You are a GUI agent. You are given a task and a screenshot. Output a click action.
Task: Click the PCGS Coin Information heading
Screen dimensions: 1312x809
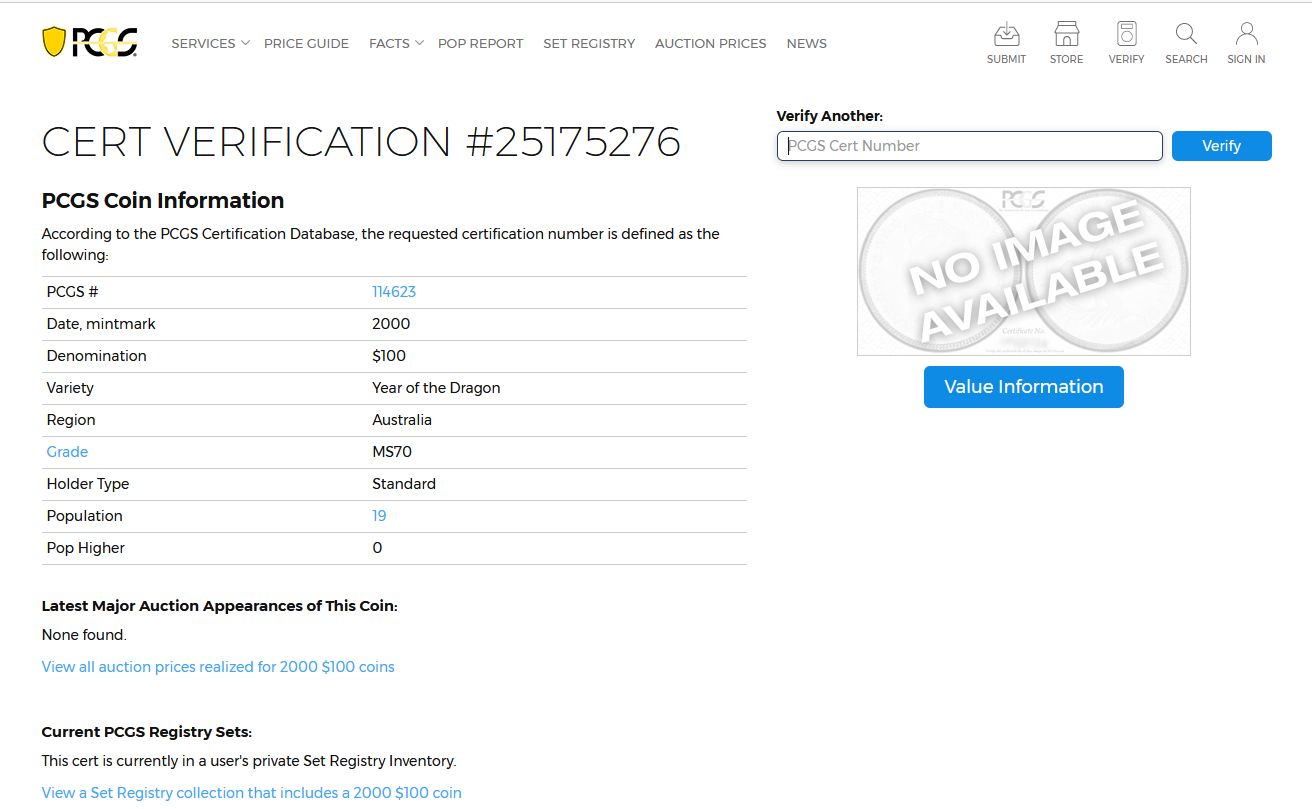(163, 200)
